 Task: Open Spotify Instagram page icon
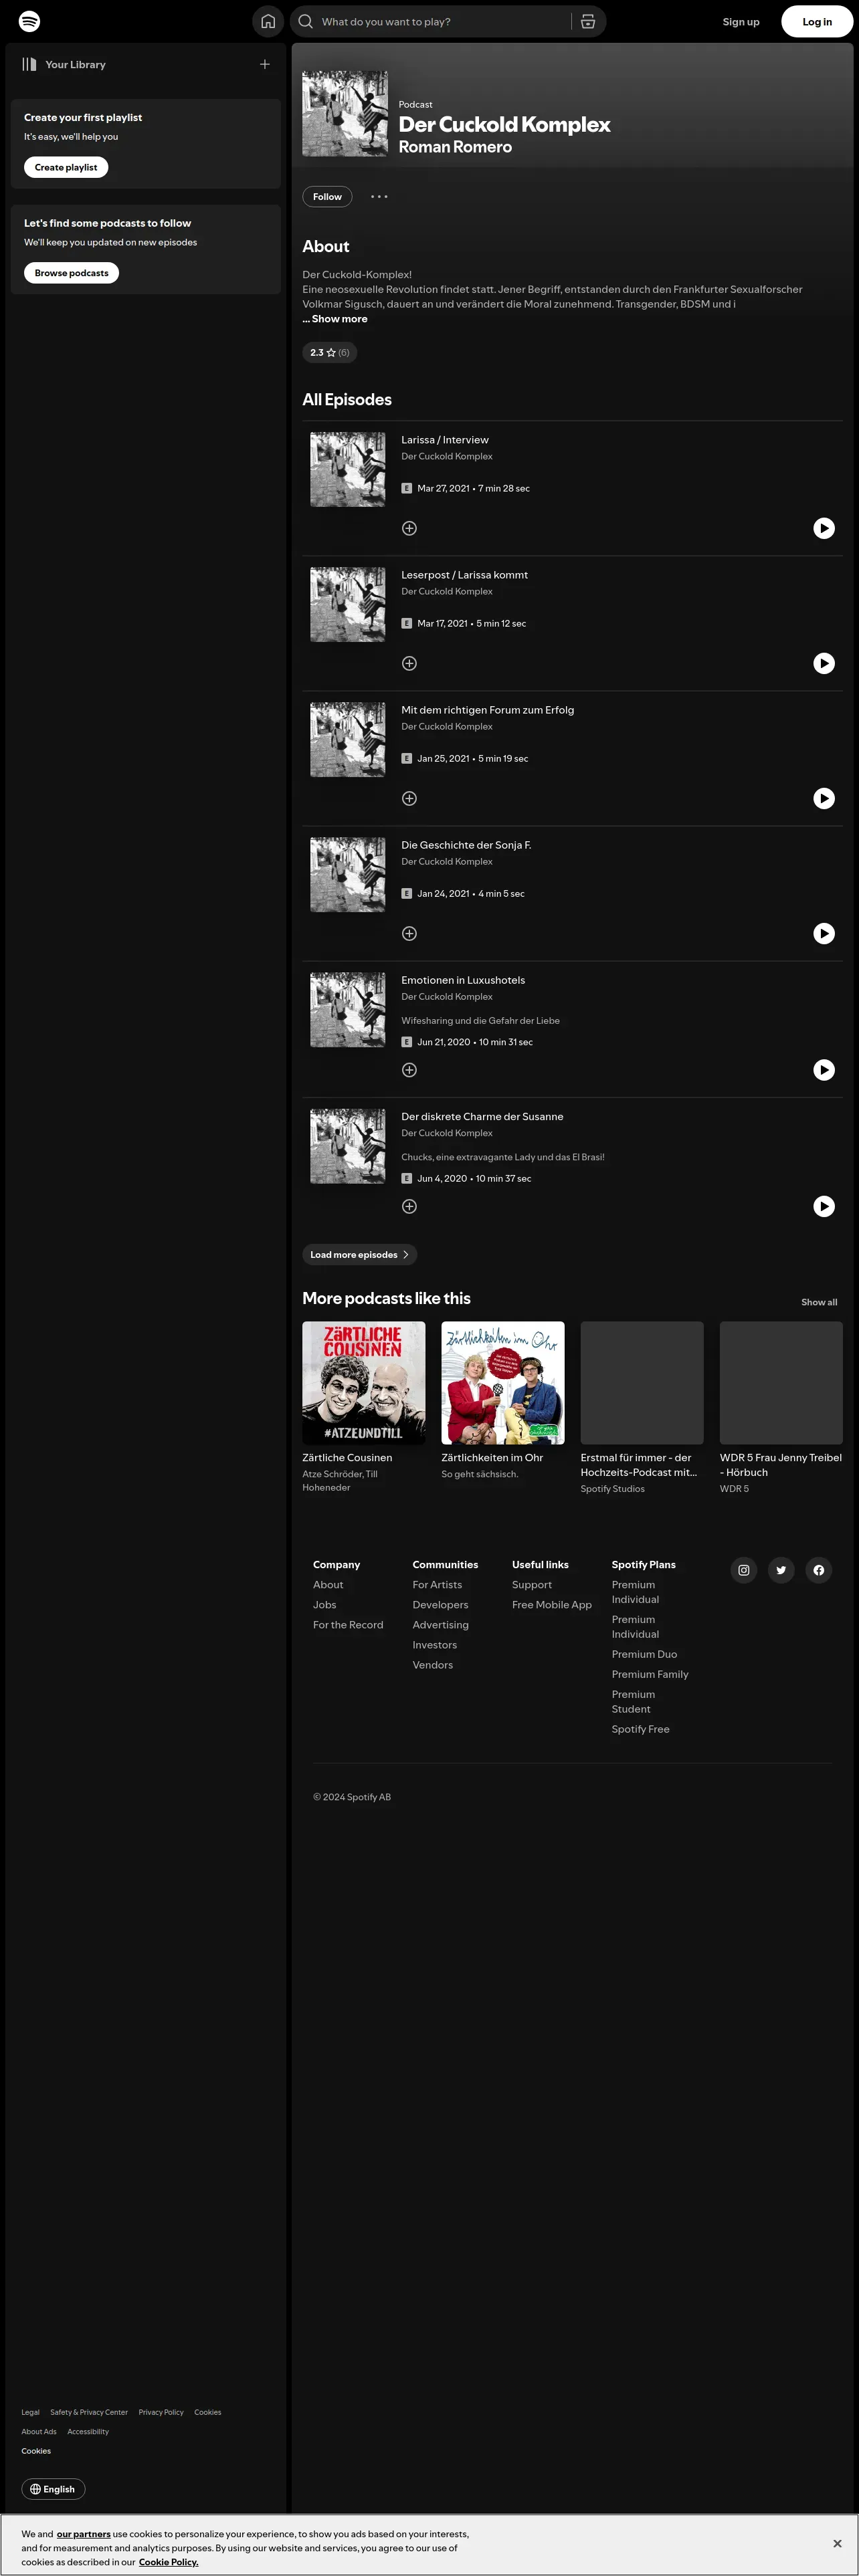pyautogui.click(x=744, y=1570)
